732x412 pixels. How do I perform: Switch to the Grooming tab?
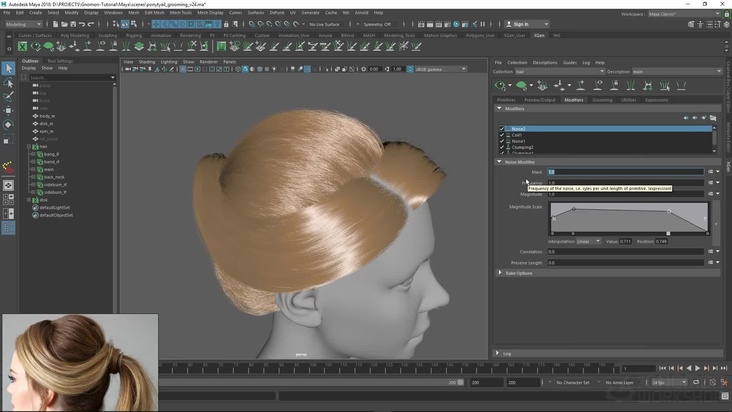tap(602, 100)
